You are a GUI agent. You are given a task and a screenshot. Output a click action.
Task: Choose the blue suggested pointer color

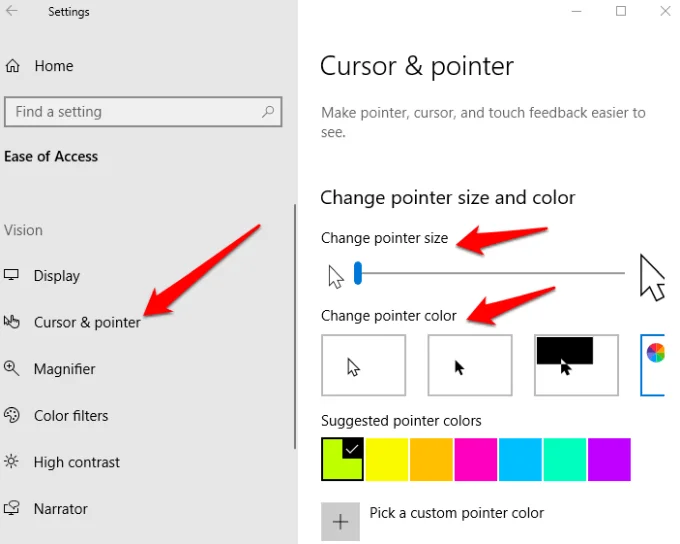(520, 459)
